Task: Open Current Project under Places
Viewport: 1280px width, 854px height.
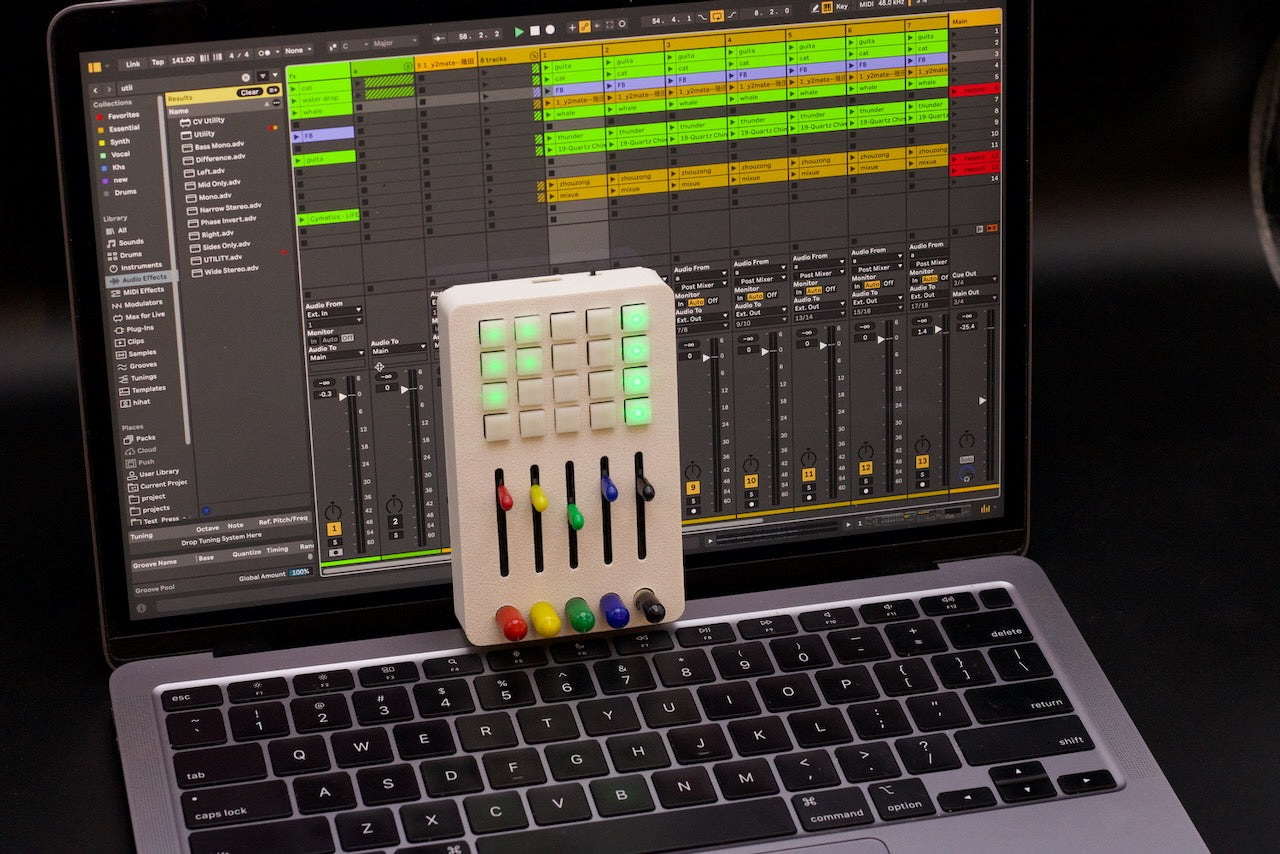Action: tap(156, 484)
